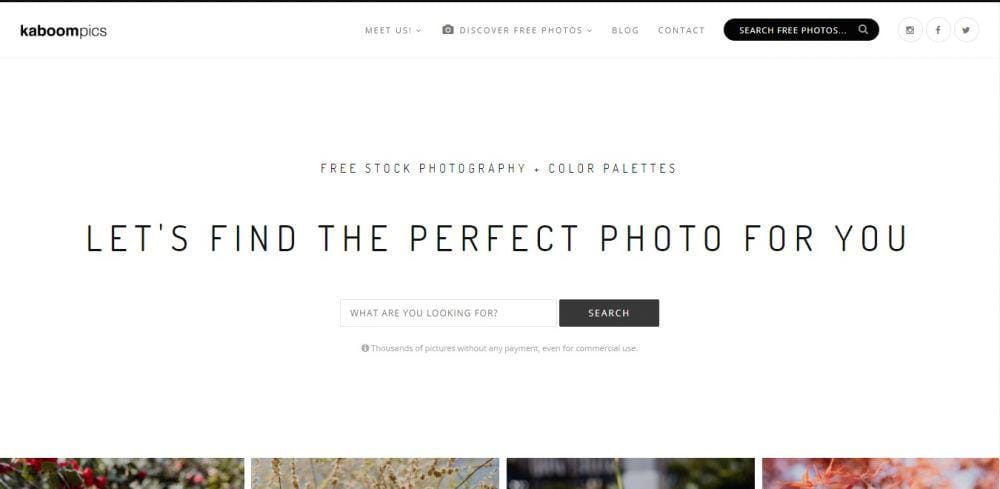Open the Contact menu item
Image resolution: width=1000 pixels, height=489 pixels.
pyautogui.click(x=681, y=30)
